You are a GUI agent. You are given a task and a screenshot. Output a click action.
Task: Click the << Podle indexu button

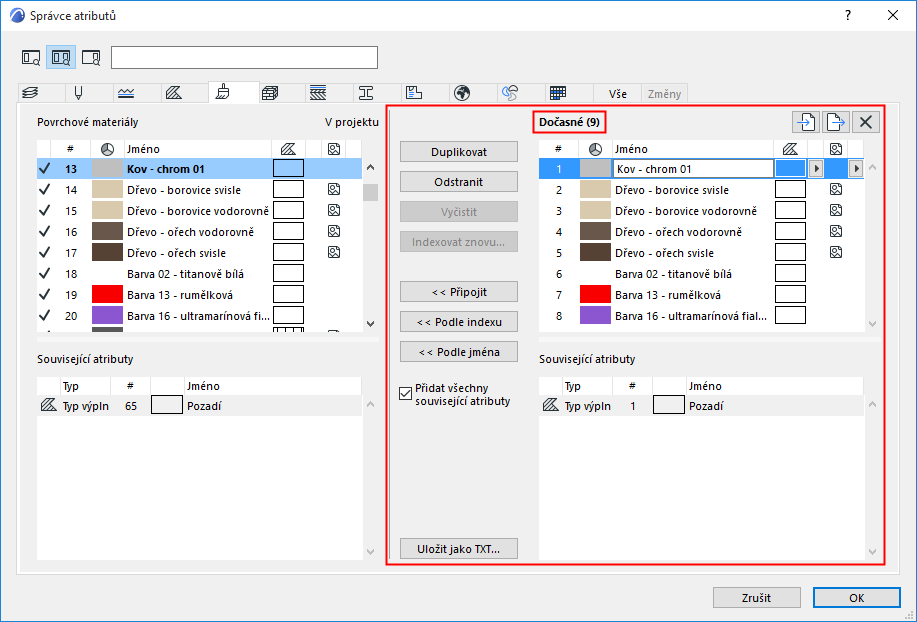click(459, 322)
